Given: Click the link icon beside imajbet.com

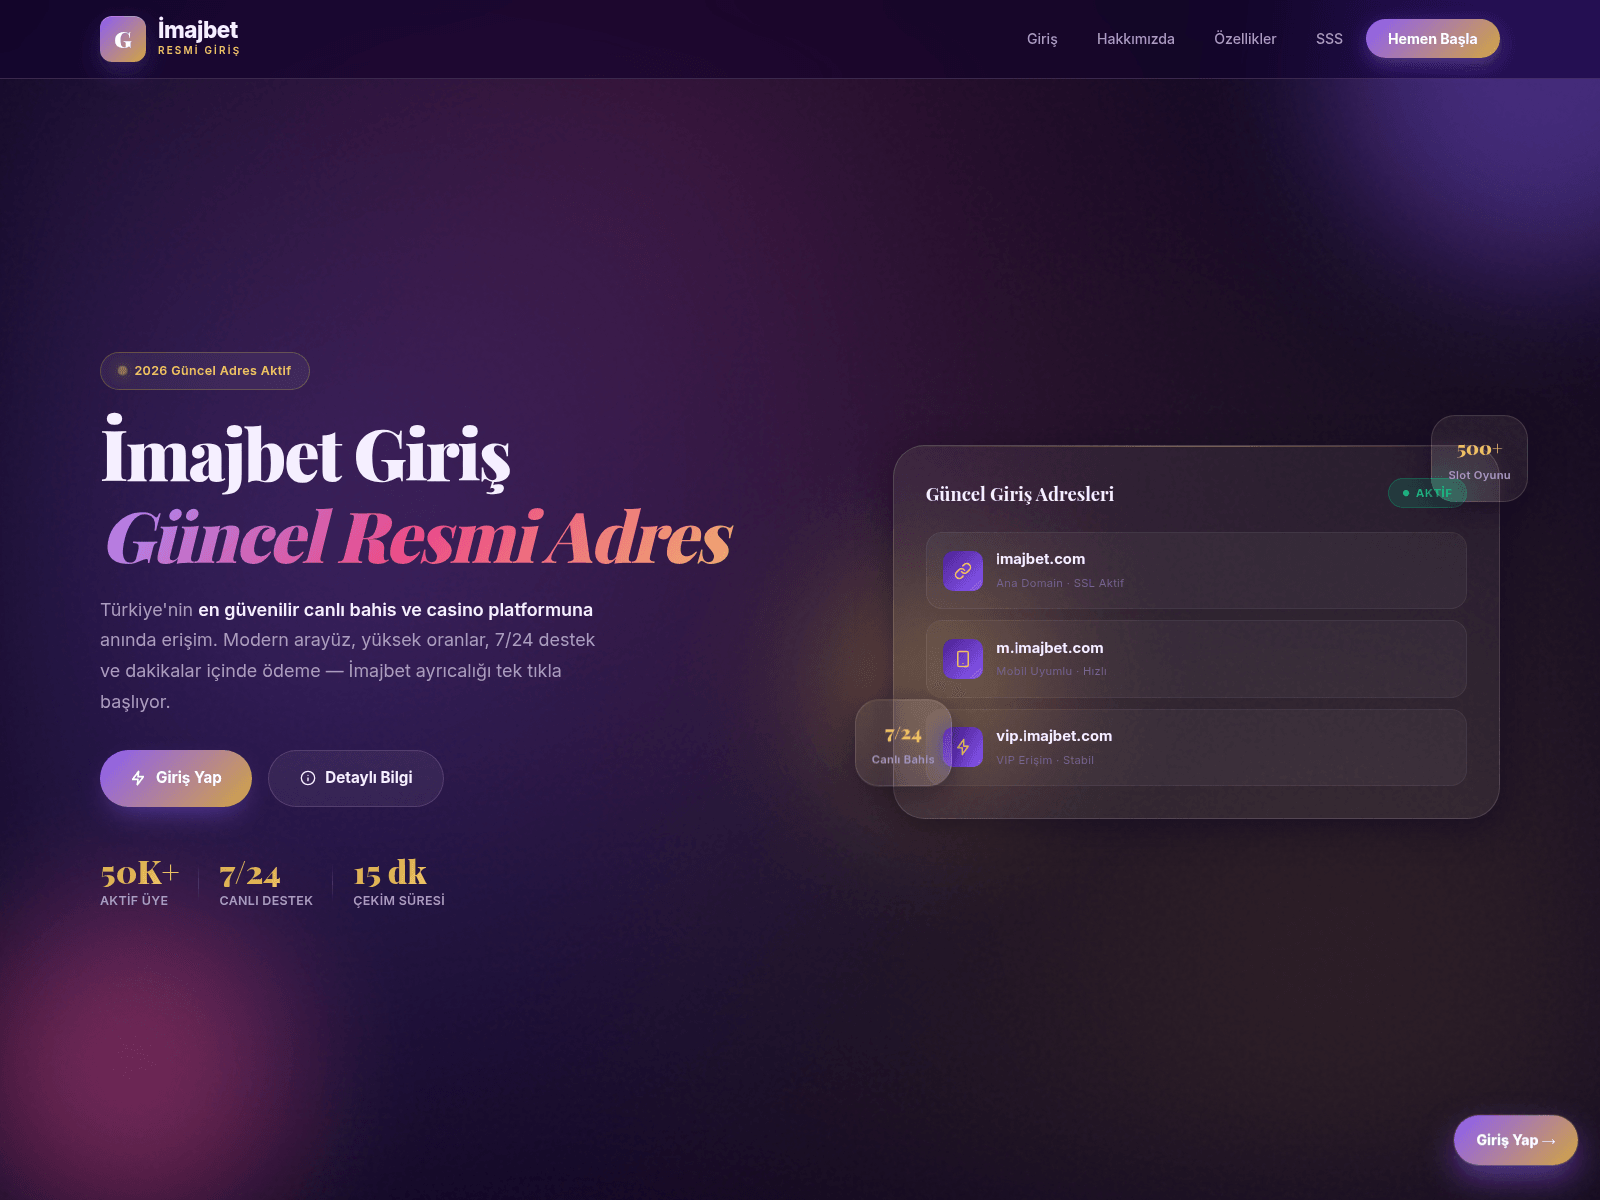Looking at the screenshot, I should click(x=963, y=571).
